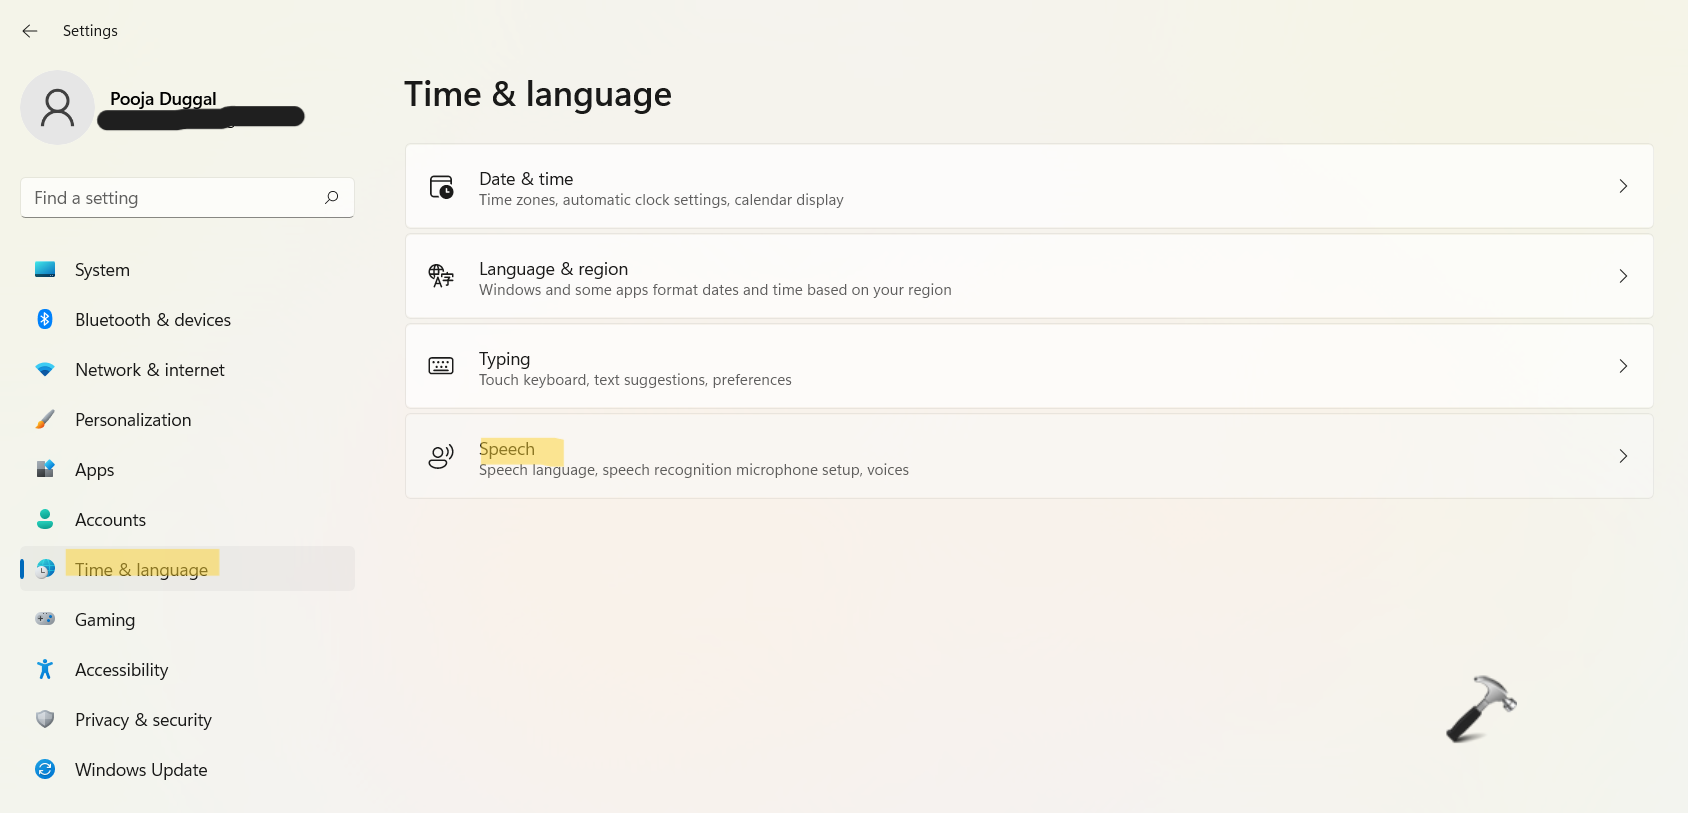1688x813 pixels.
Task: Click the Language & region globe icon
Action: tap(441, 276)
